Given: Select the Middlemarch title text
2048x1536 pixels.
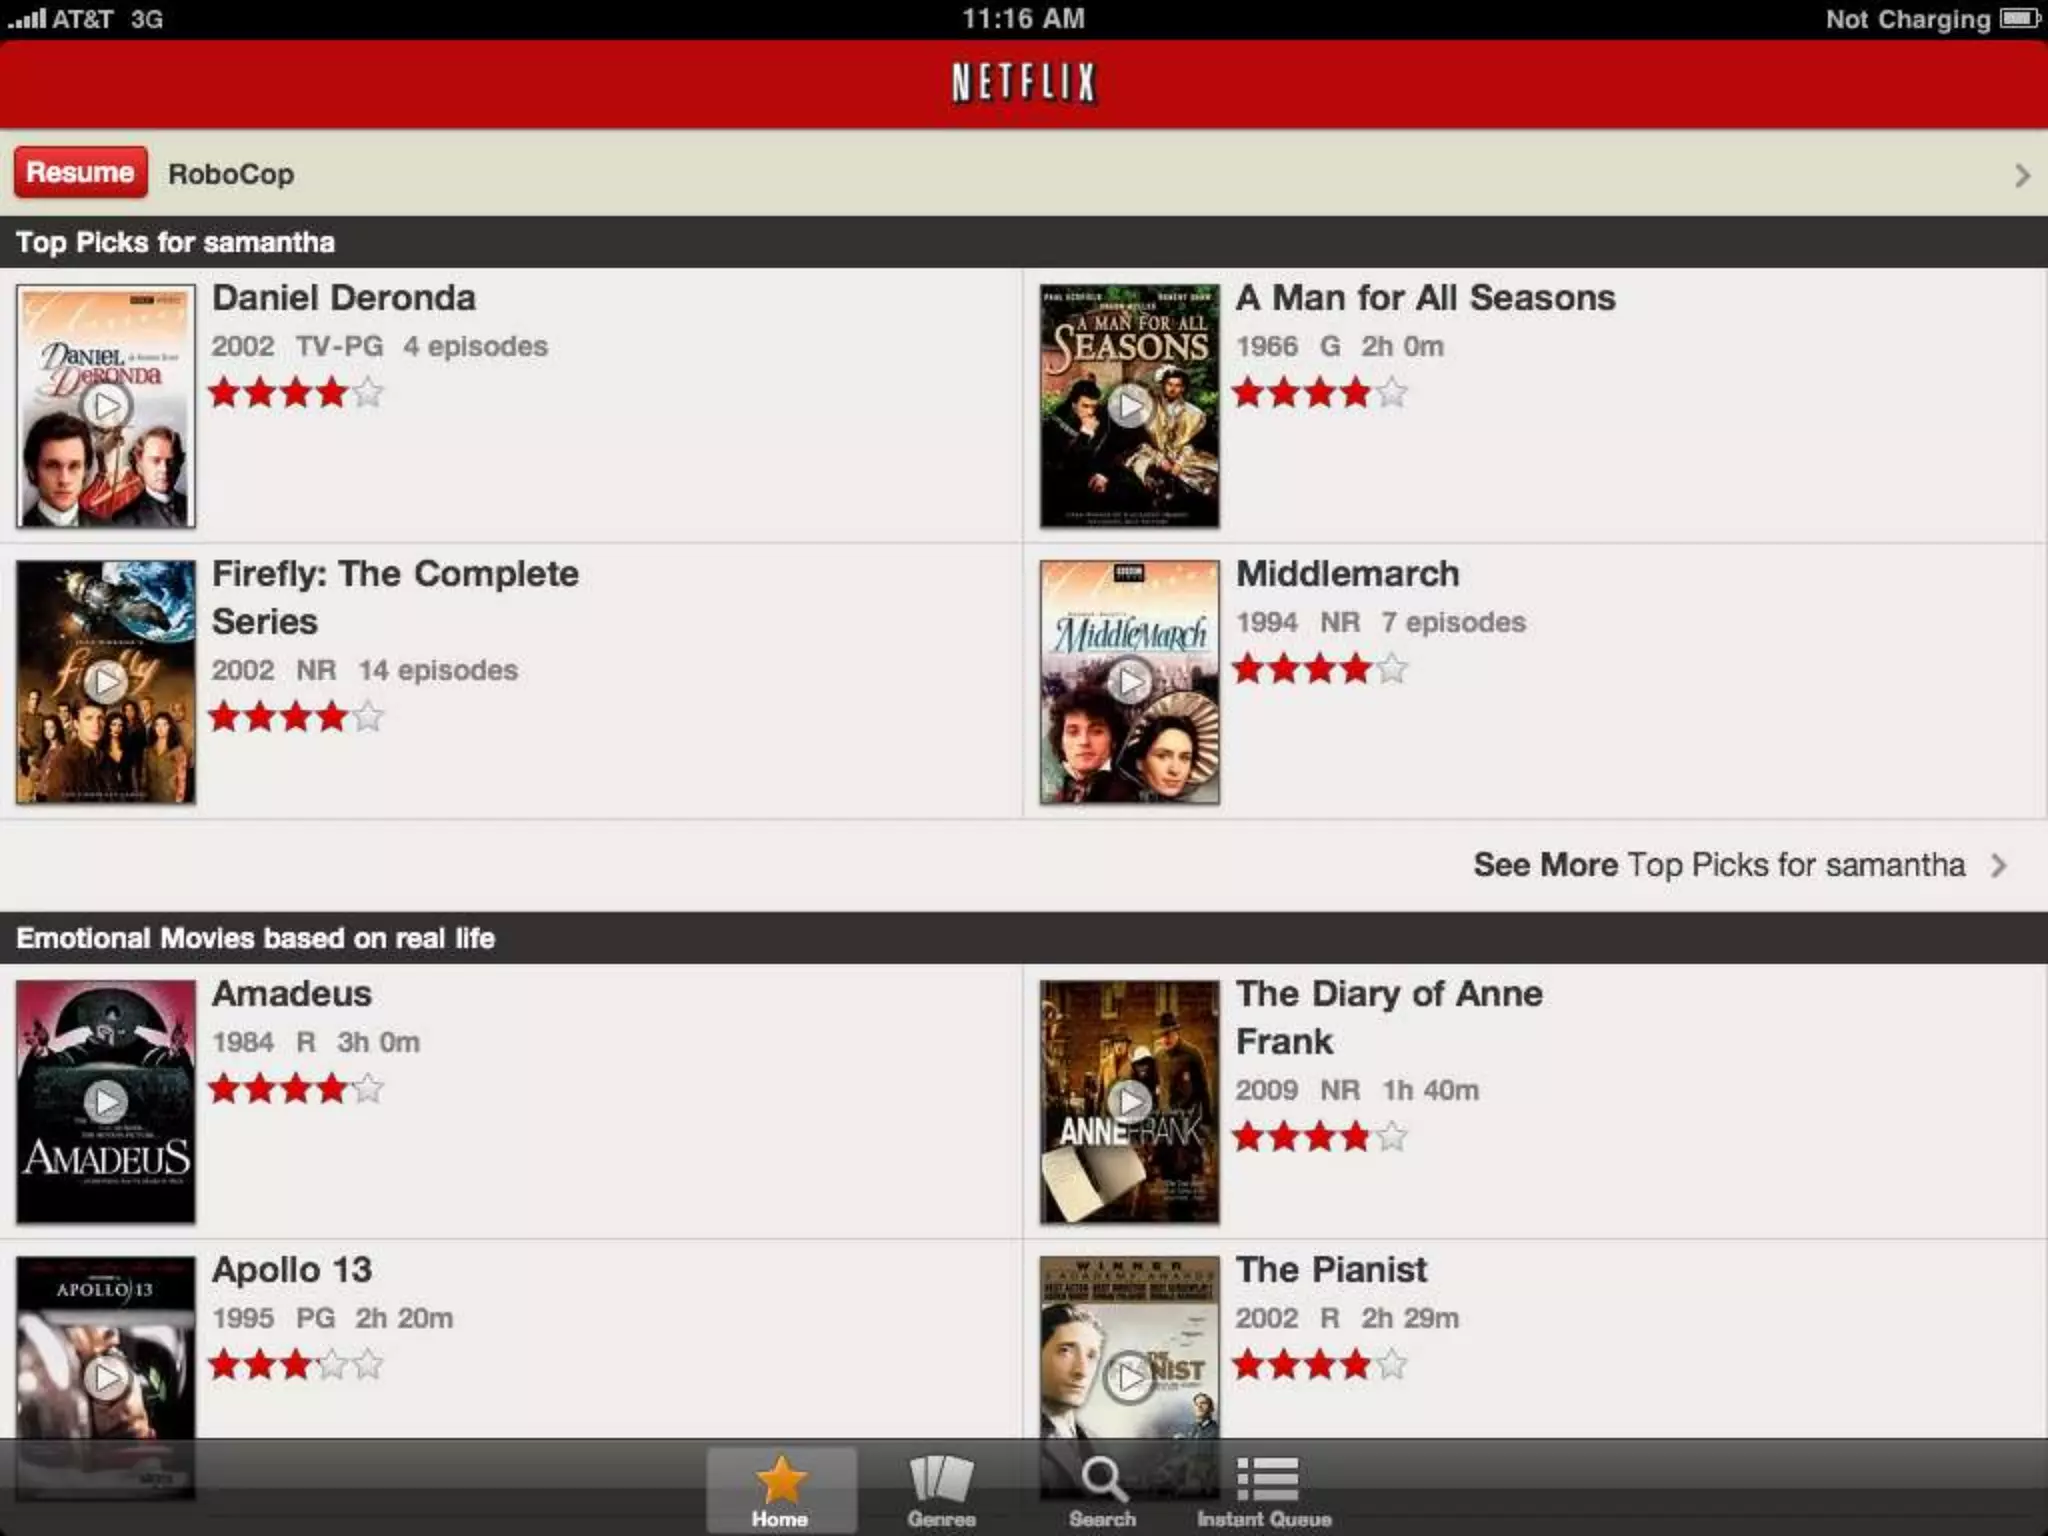Looking at the screenshot, I should pyautogui.click(x=1347, y=574).
